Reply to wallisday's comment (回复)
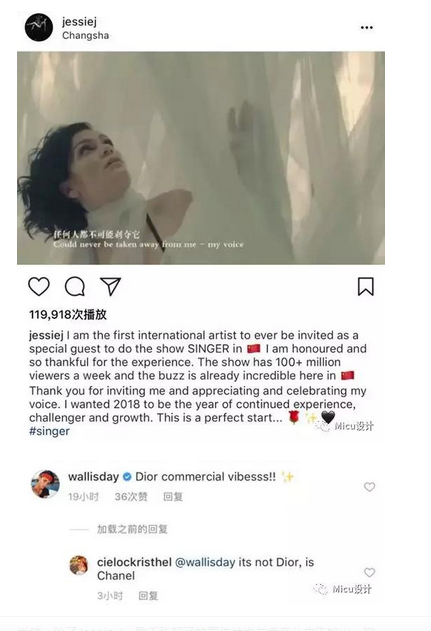Viewport: 431px width, 631px height. pos(173,497)
